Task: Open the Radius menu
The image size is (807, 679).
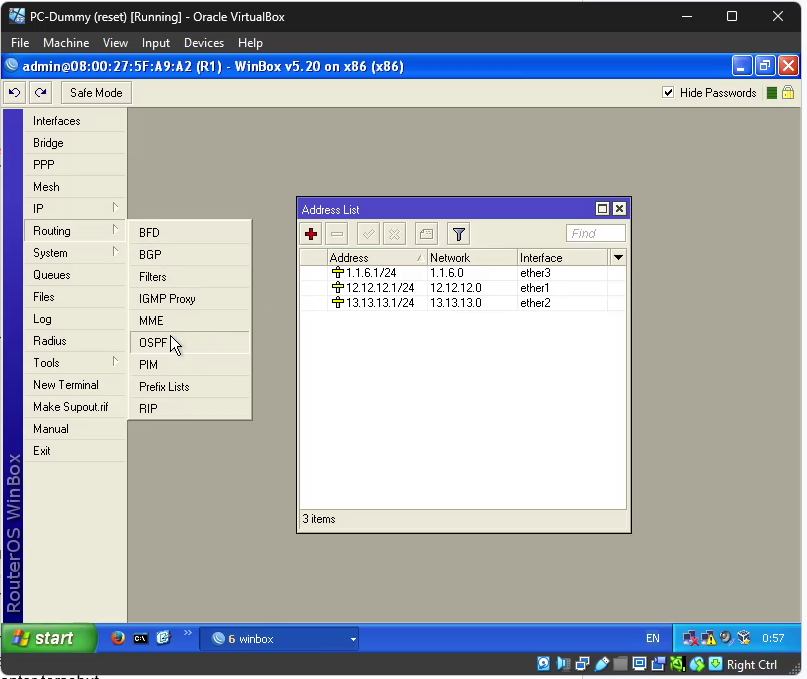Action: pos(75,341)
